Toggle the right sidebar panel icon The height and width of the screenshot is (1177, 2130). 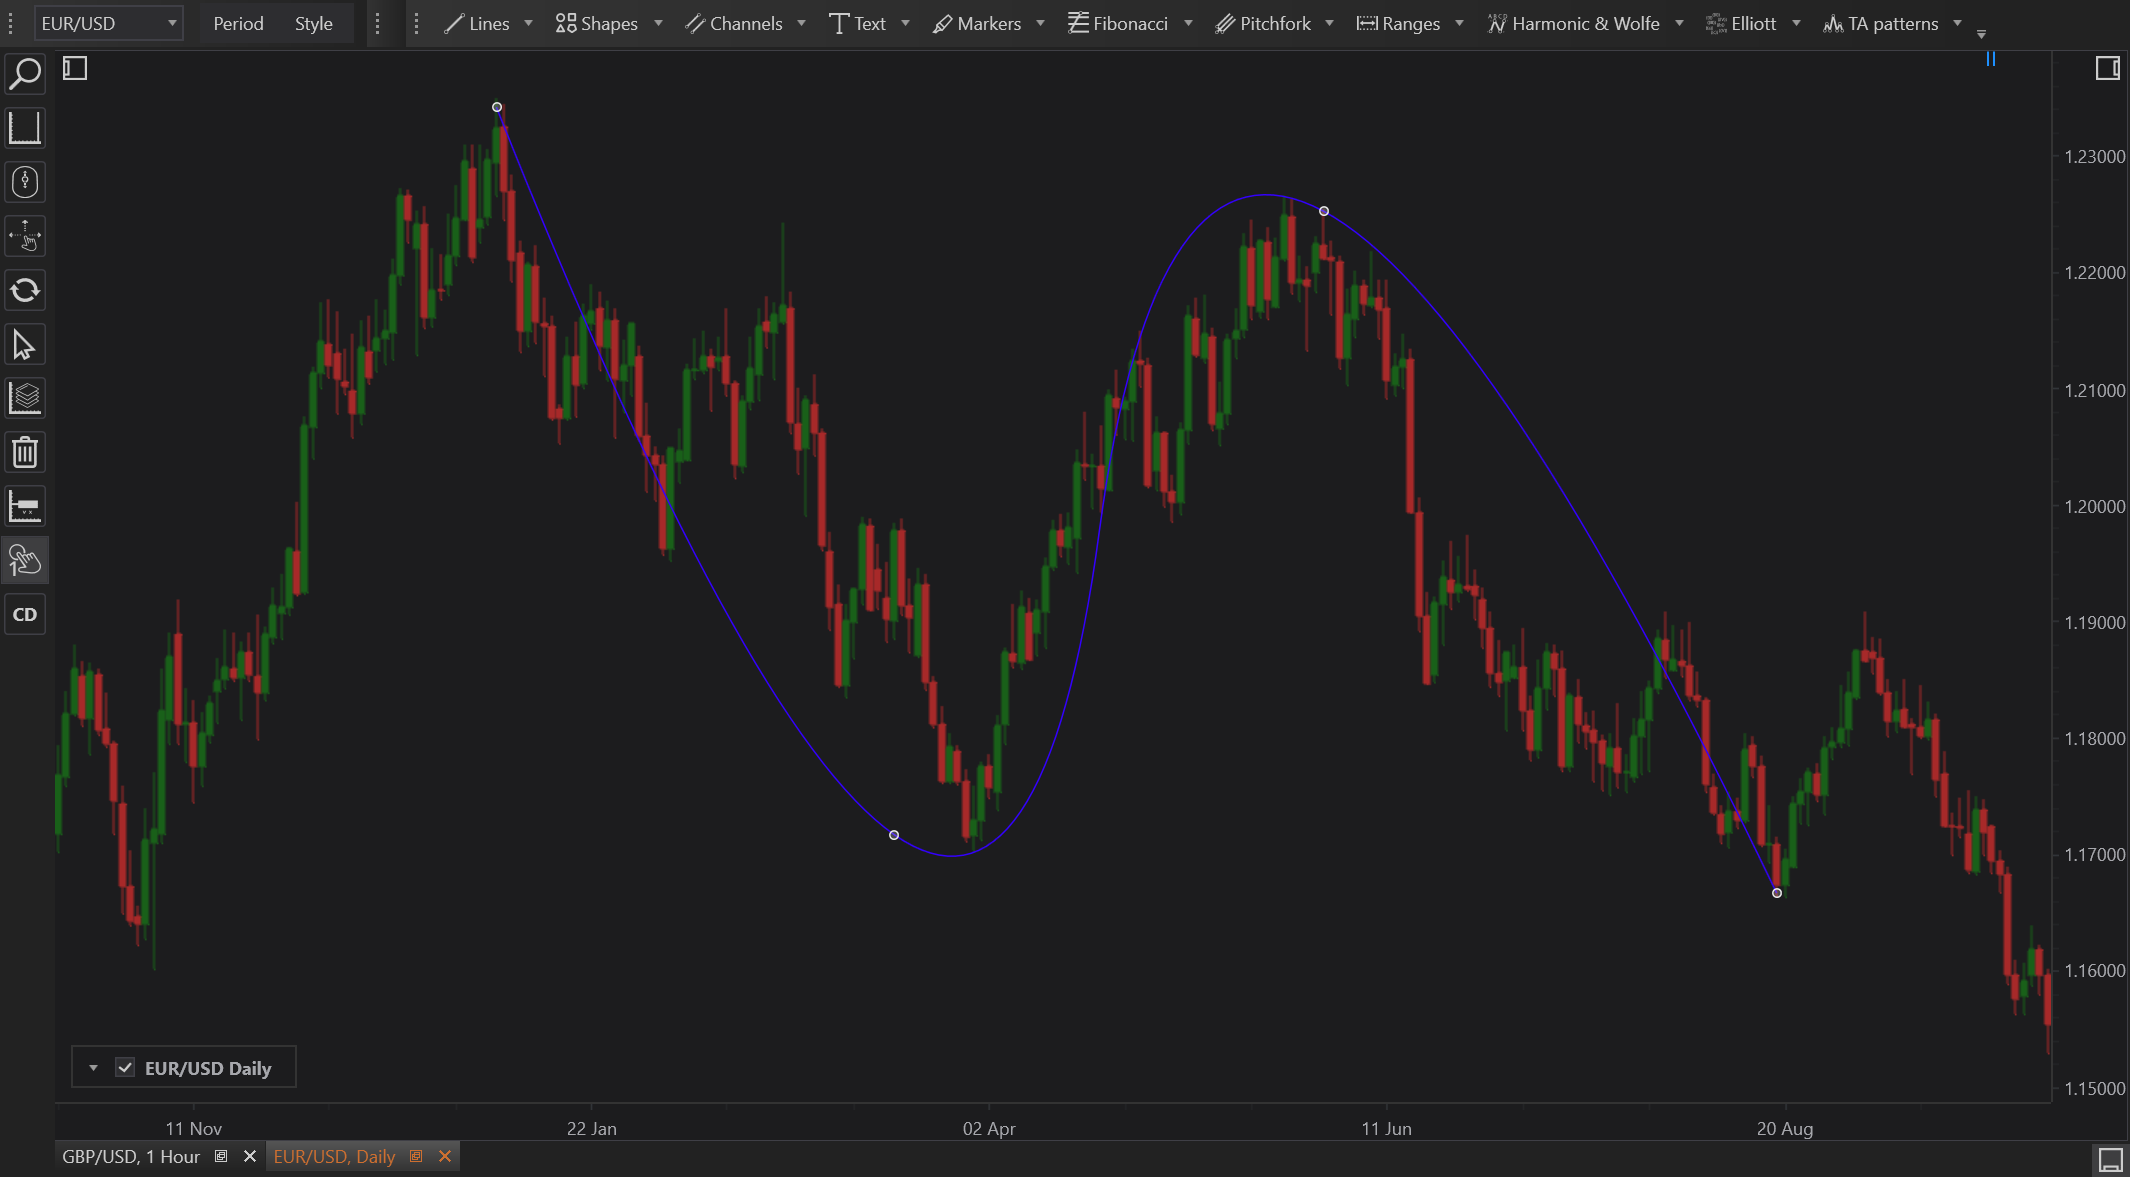point(2107,68)
